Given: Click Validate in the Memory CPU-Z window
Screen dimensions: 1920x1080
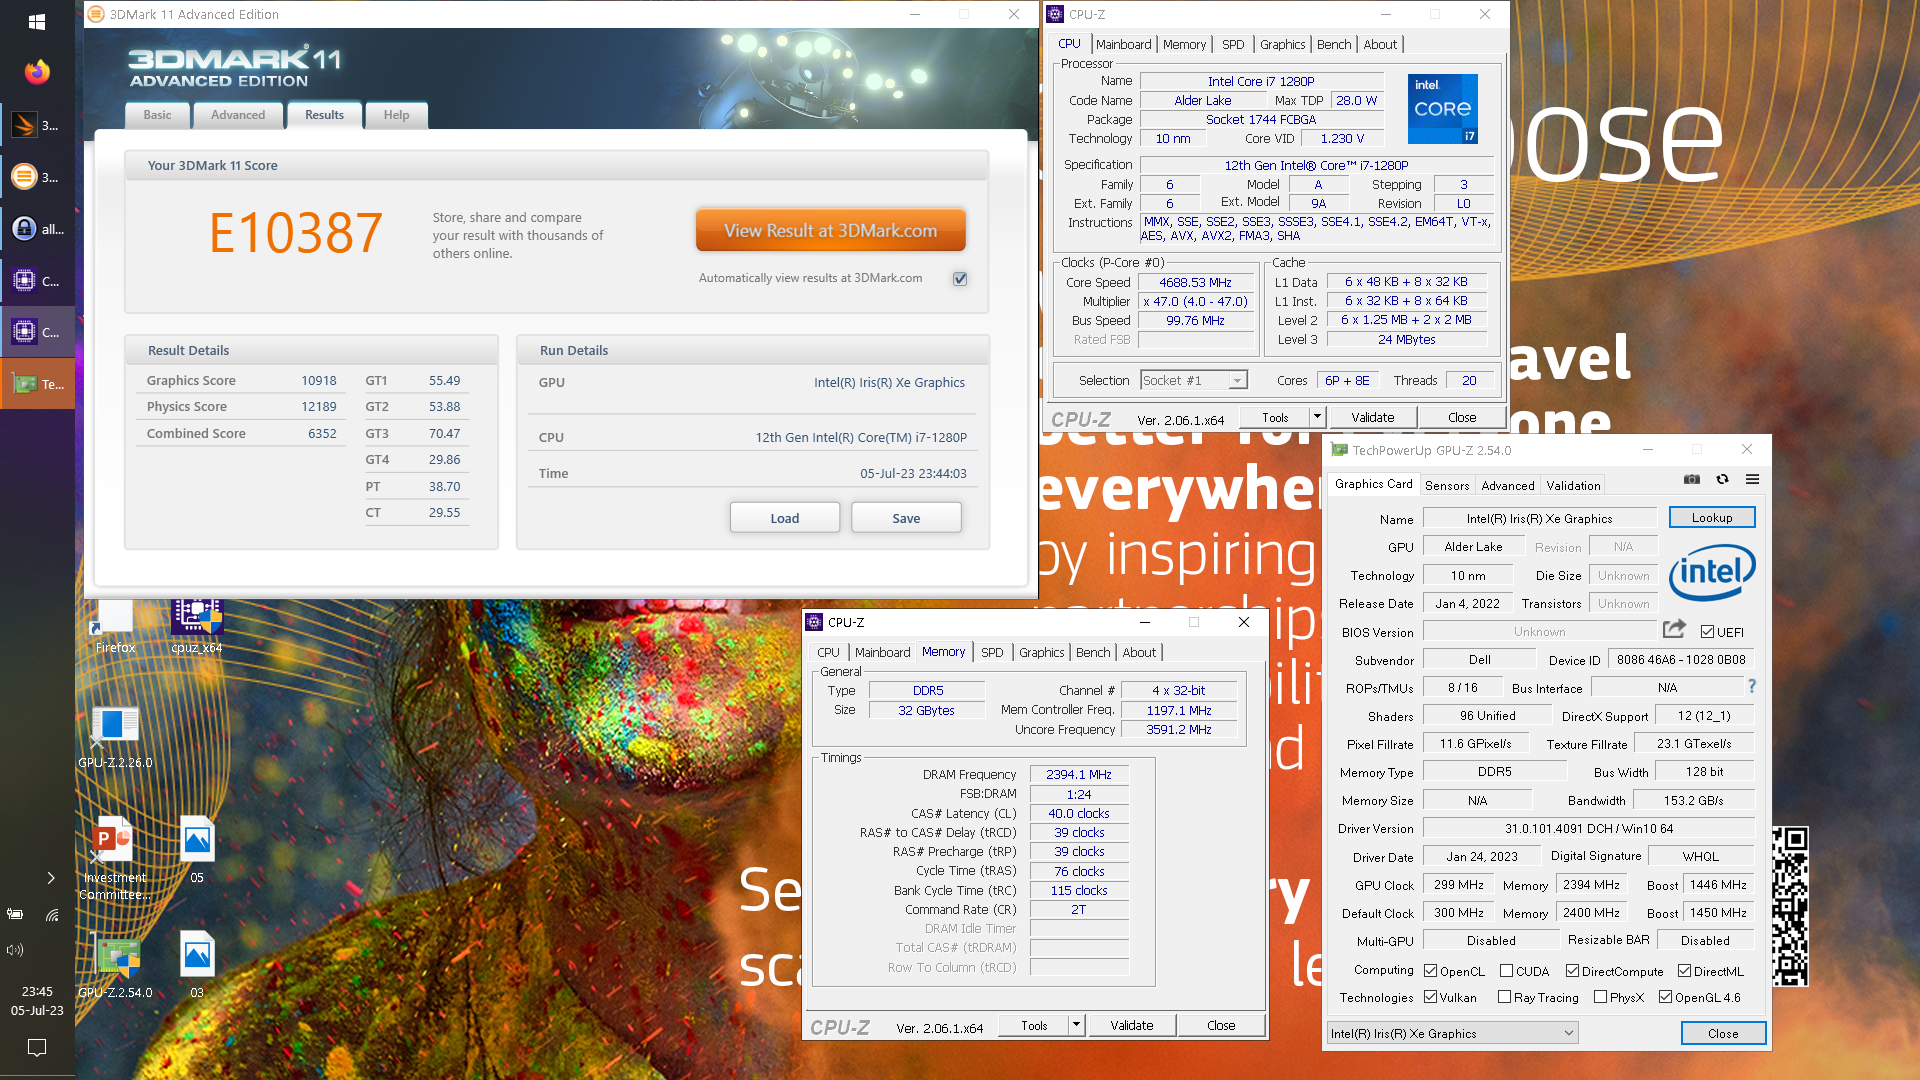Looking at the screenshot, I should pyautogui.click(x=1131, y=1025).
